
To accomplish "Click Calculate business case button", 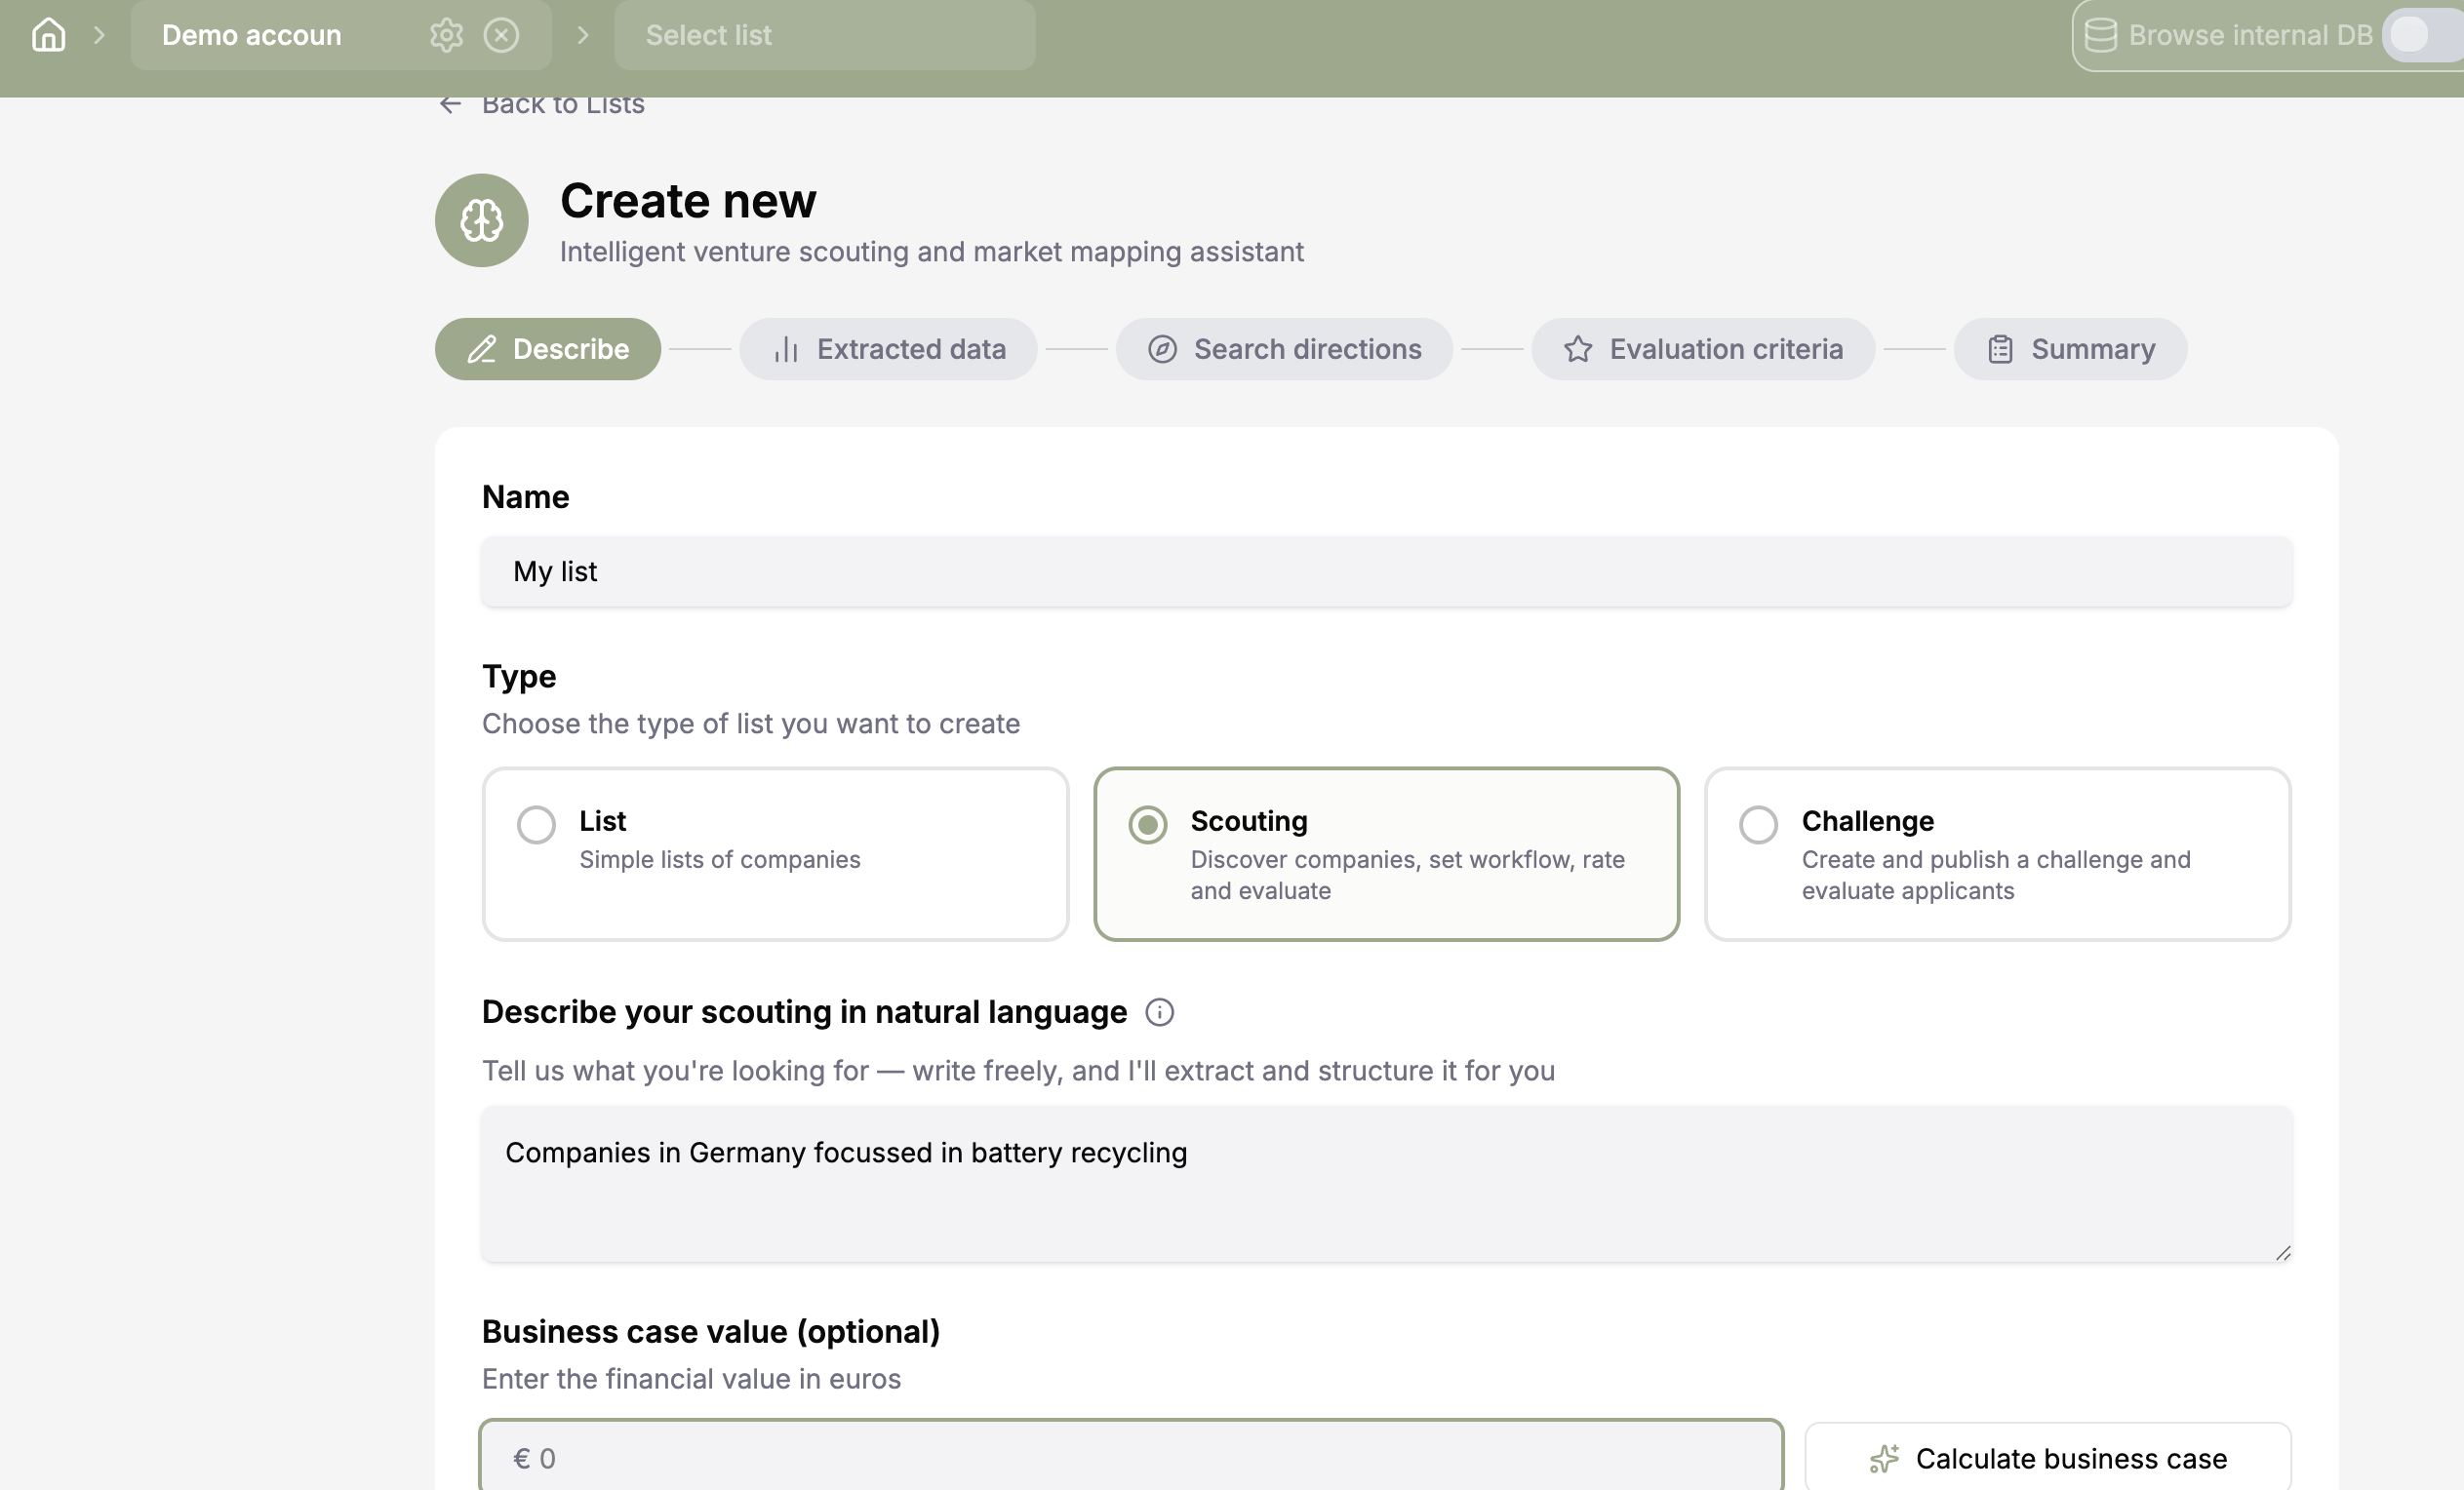I will coord(2047,1458).
